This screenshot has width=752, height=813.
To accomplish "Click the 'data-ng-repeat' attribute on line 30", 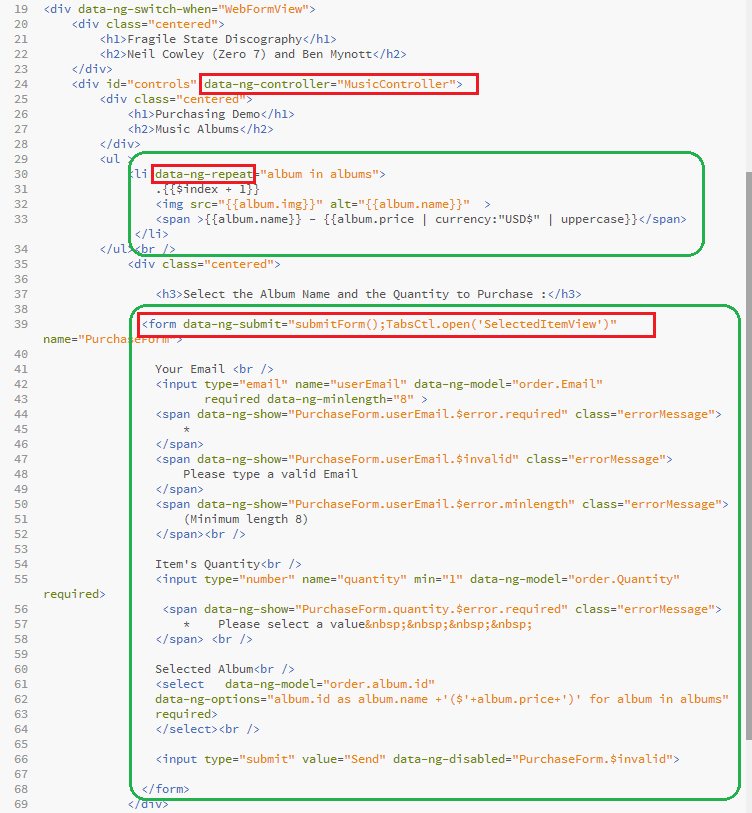I will coord(204,174).
